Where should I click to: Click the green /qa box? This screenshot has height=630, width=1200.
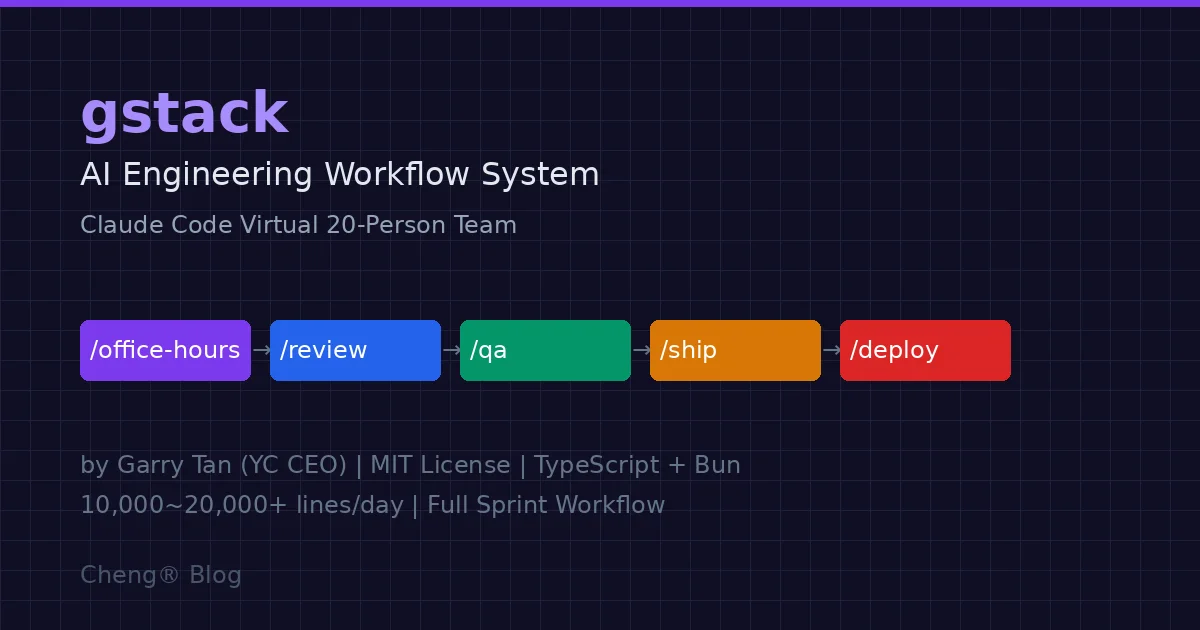pos(545,350)
